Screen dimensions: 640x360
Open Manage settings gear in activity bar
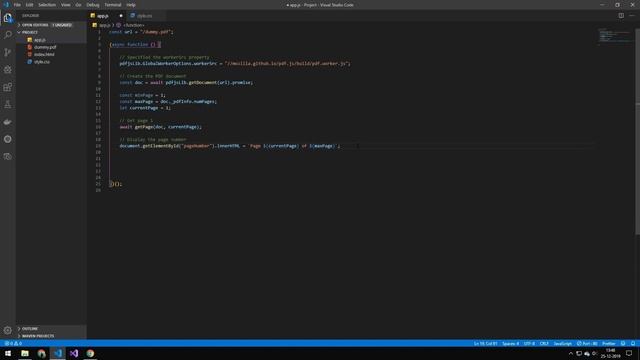click(x=8, y=330)
